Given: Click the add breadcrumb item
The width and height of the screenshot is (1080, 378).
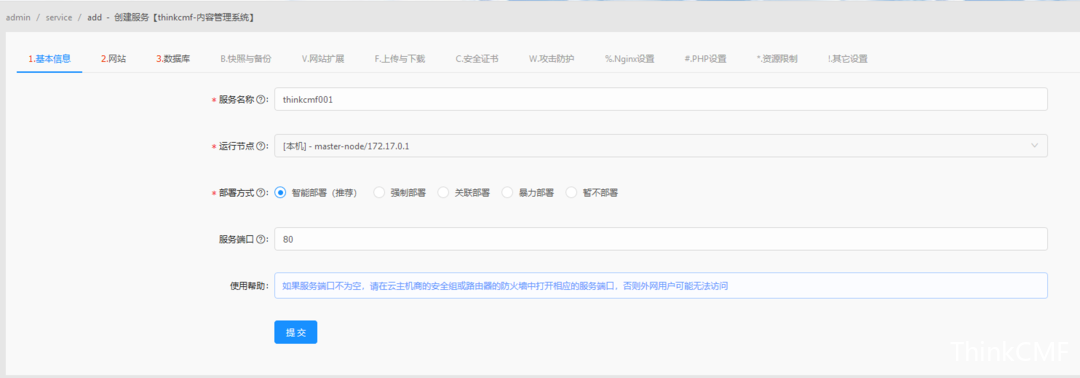Looking at the screenshot, I should 94,18.
